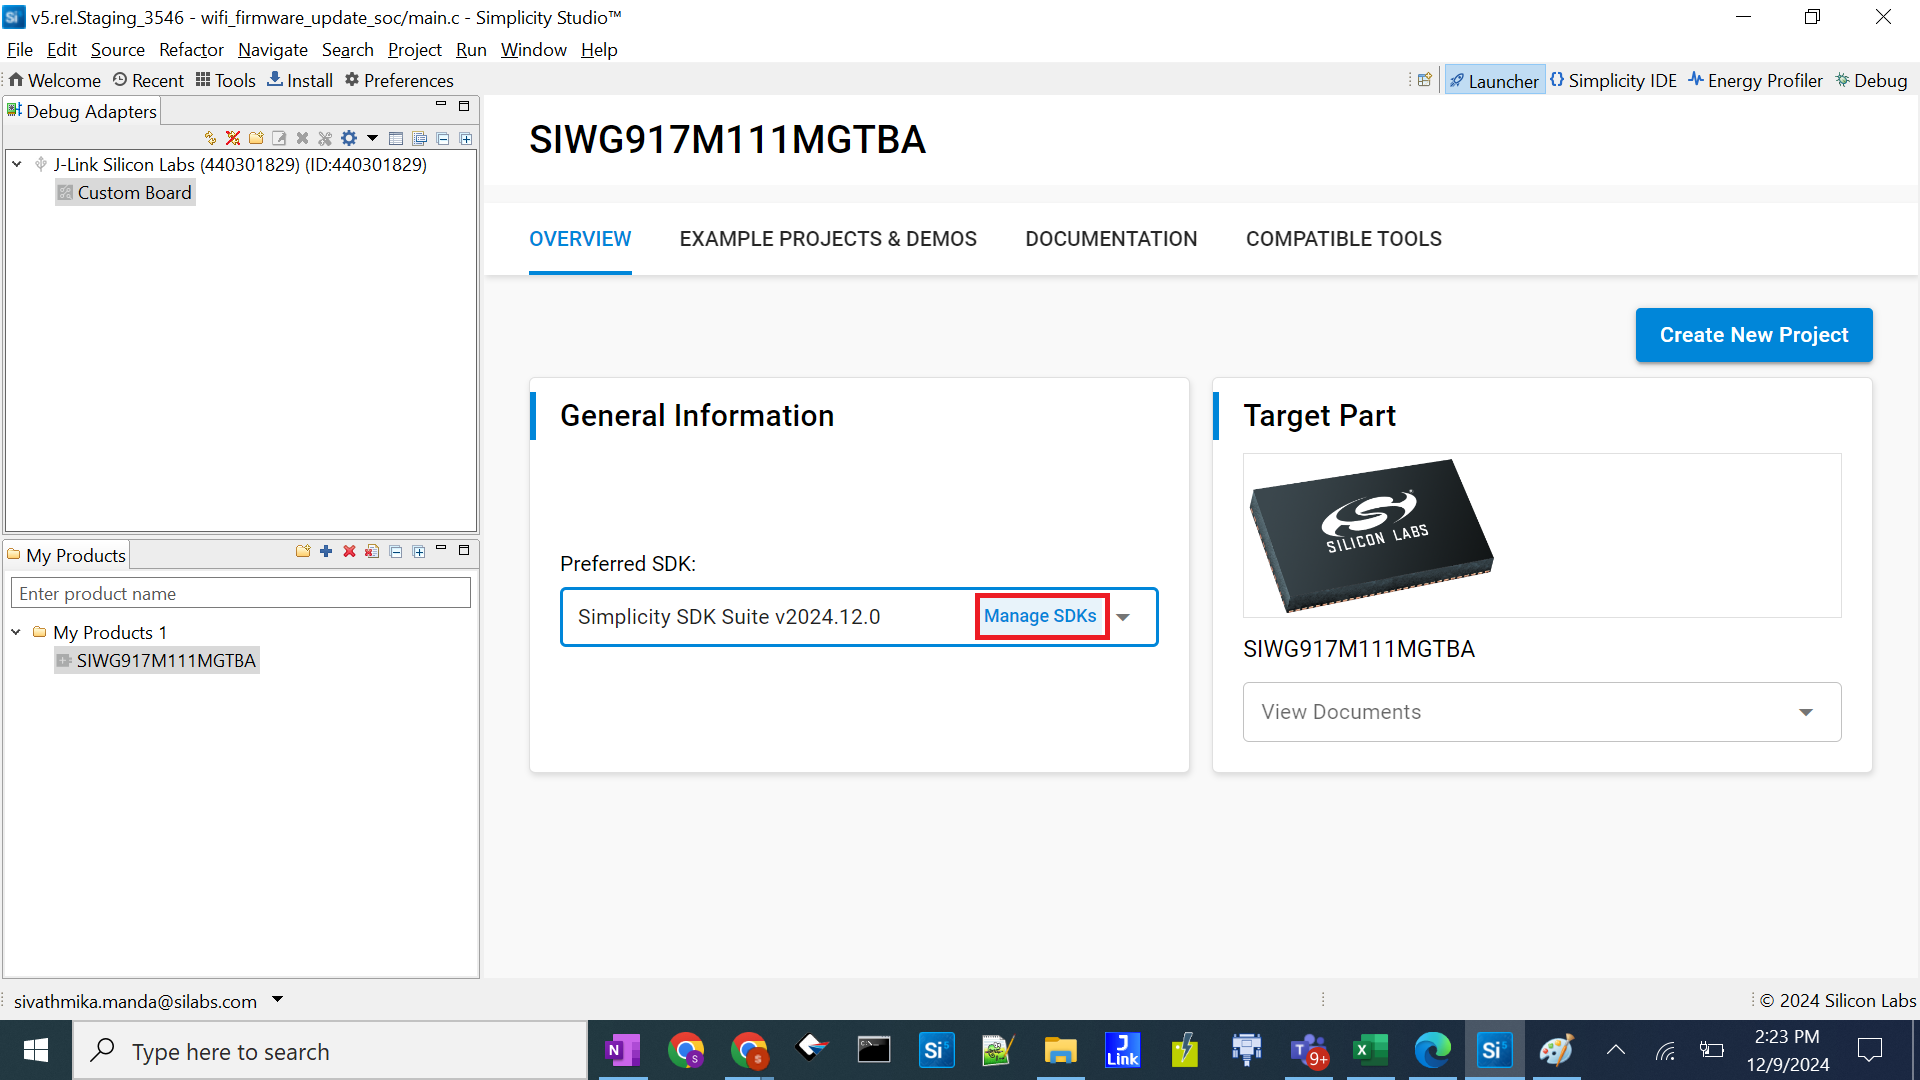This screenshot has width=1920, height=1080.
Task: Click the settings gear in Debug Adapters toolbar
Action: (x=348, y=138)
